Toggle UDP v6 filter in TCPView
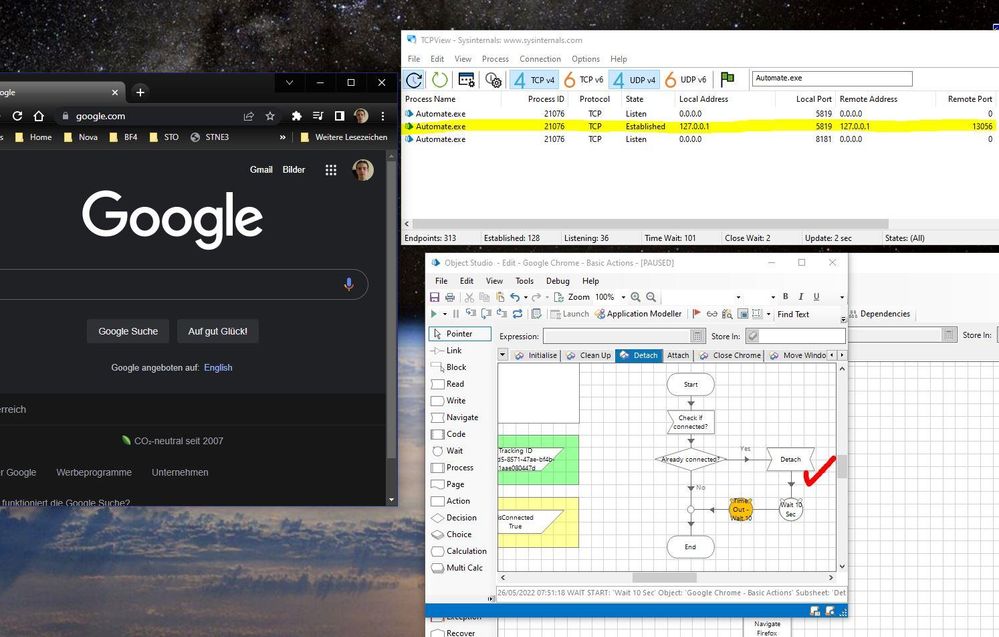 [x=686, y=80]
